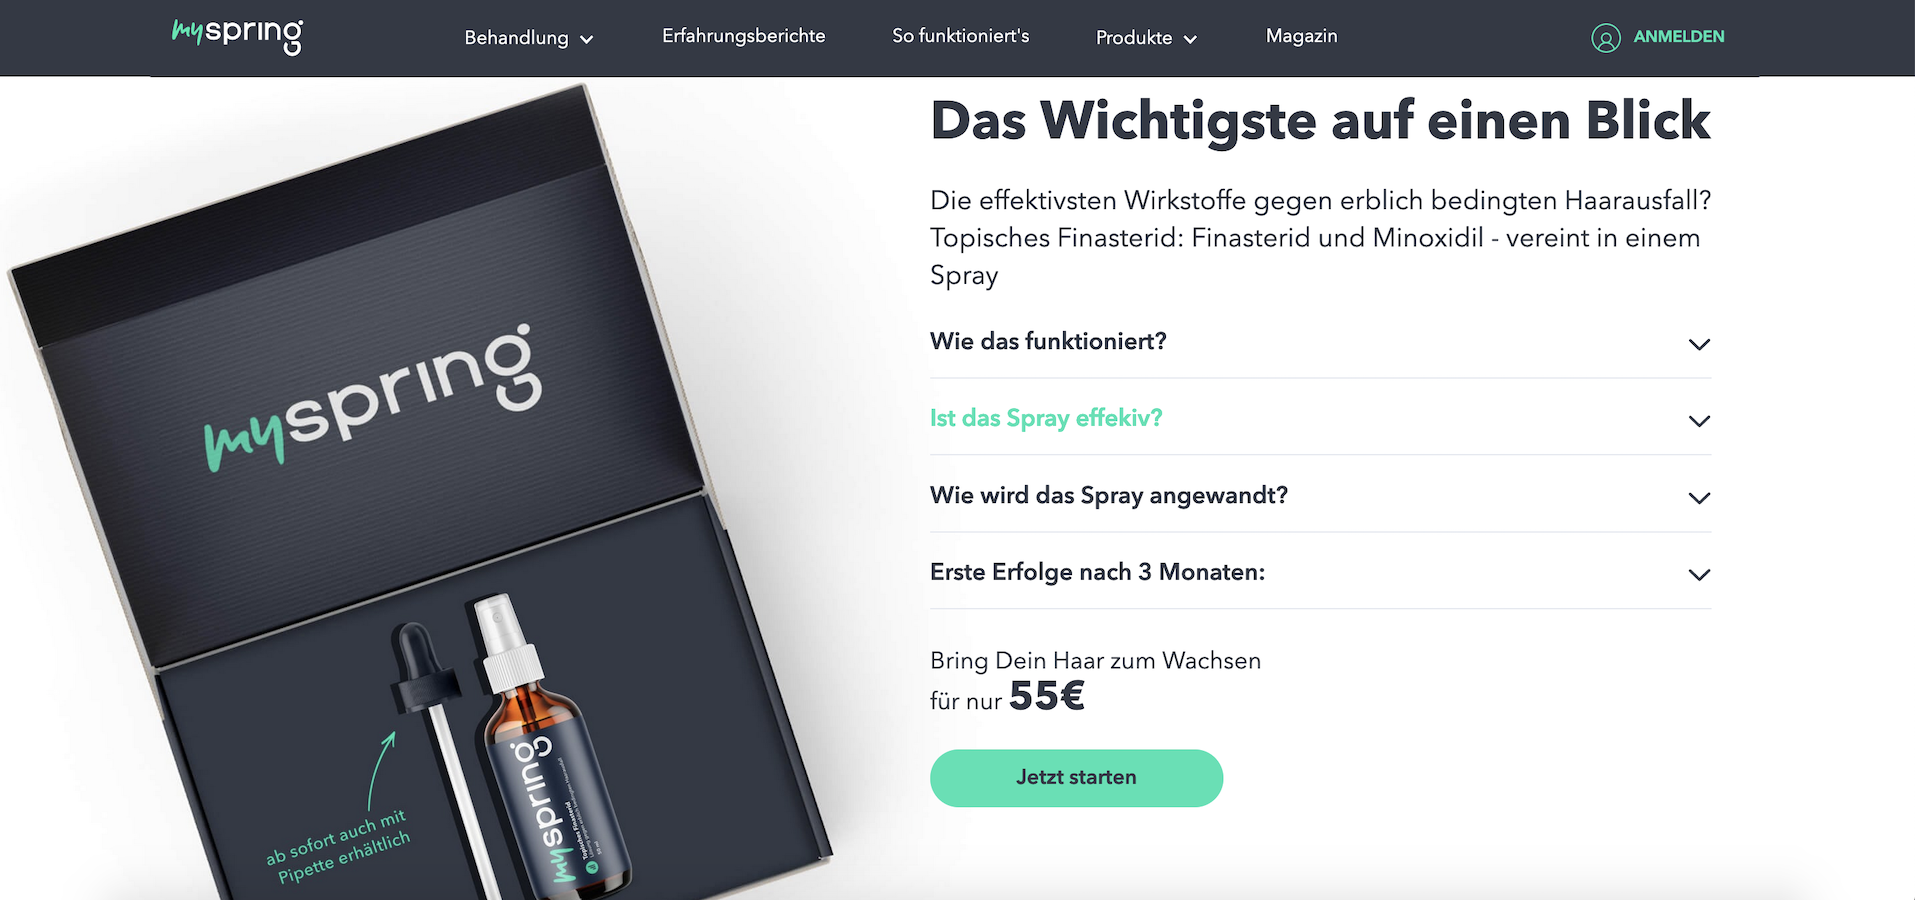Image resolution: width=1915 pixels, height=900 pixels.
Task: Click the myspring logo in header
Action: tap(237, 36)
